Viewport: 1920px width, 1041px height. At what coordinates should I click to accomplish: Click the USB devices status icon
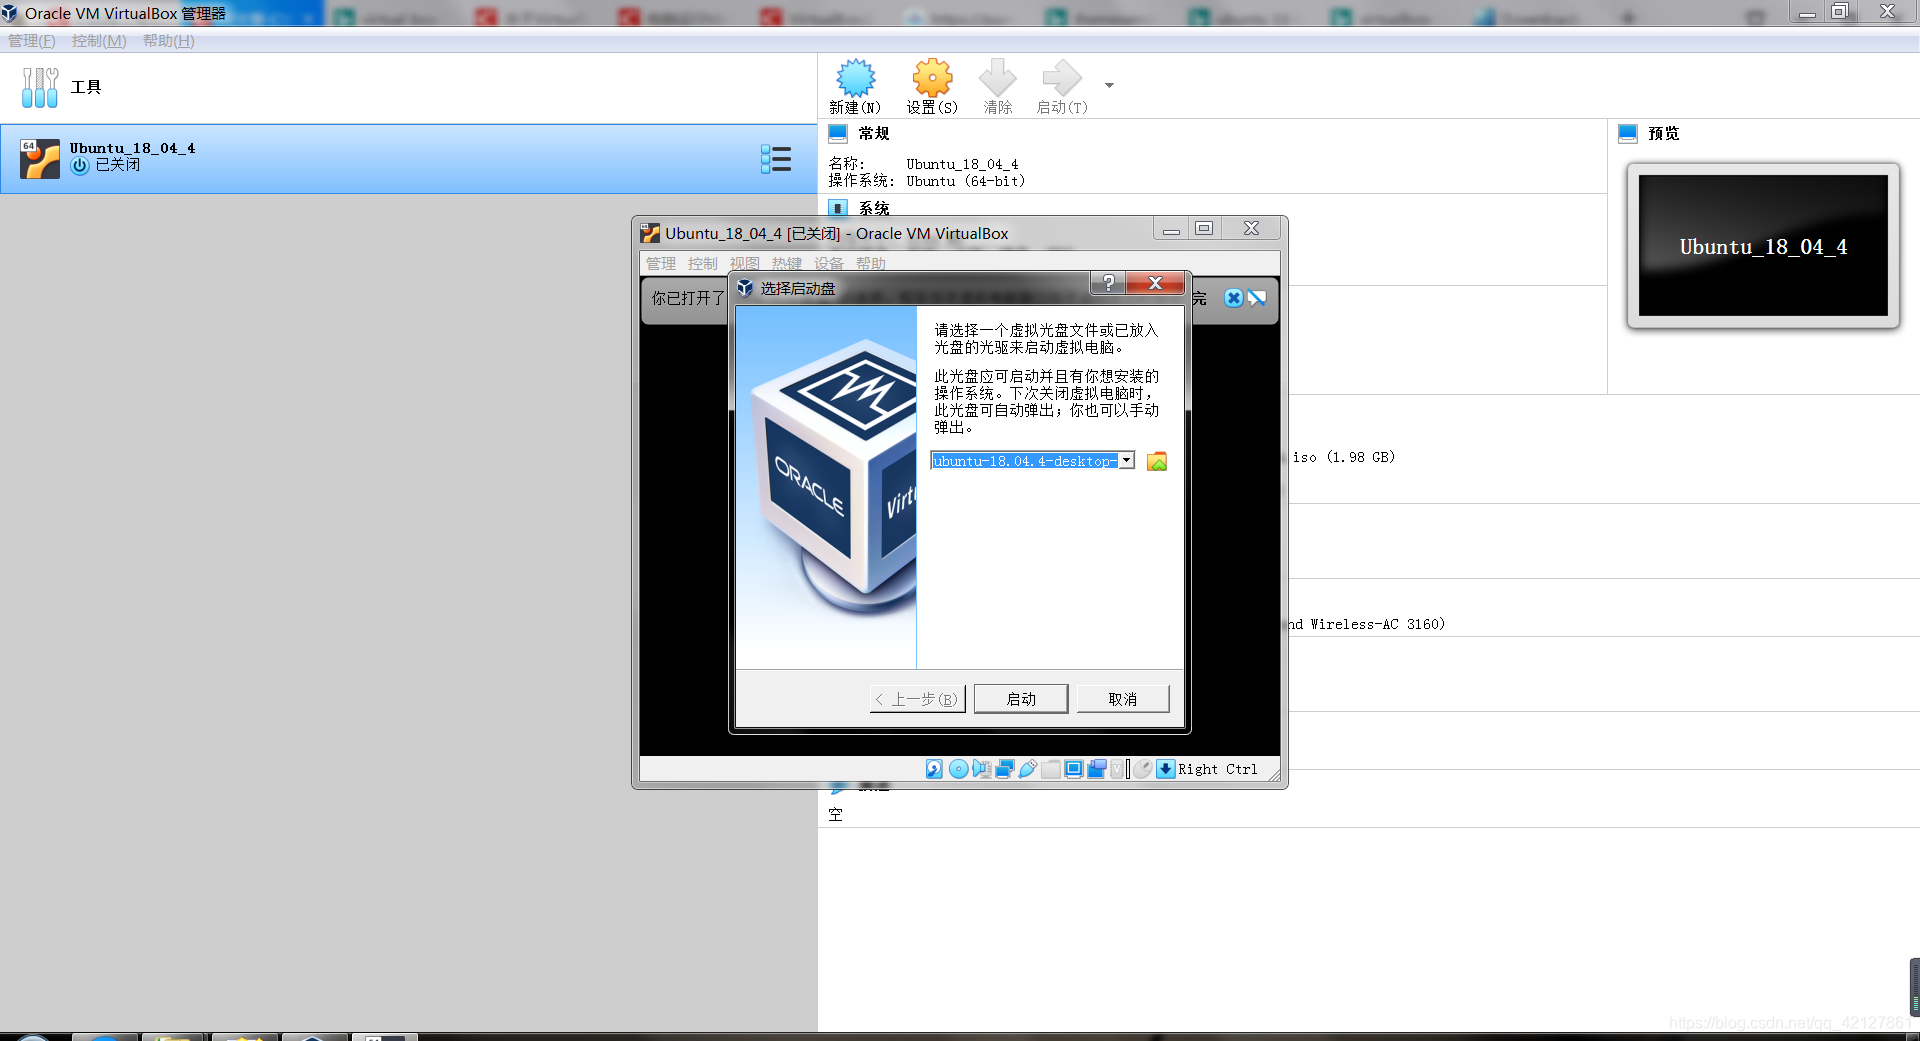[1028, 769]
